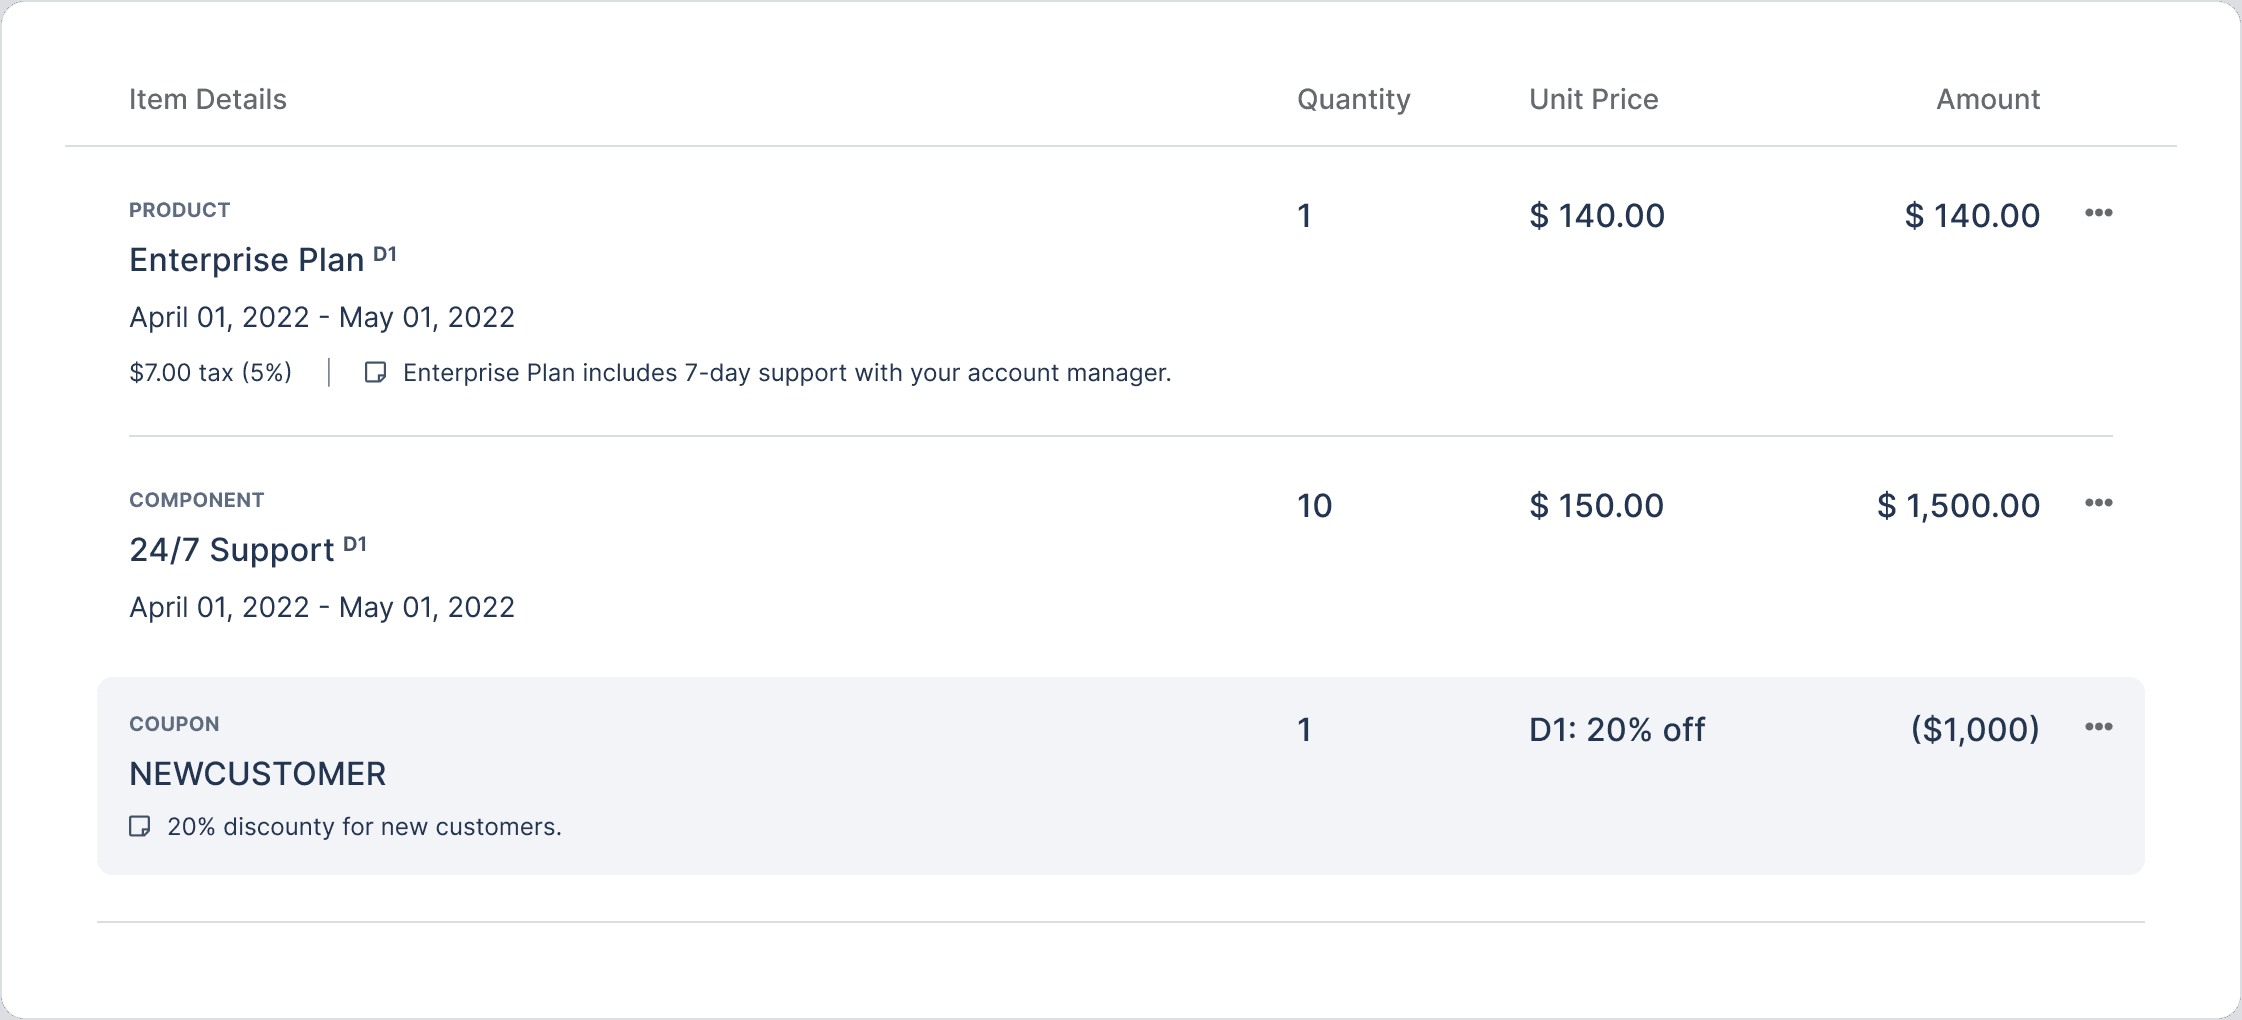Click the note icon beside Enterprise Plan memo

pos(375,373)
